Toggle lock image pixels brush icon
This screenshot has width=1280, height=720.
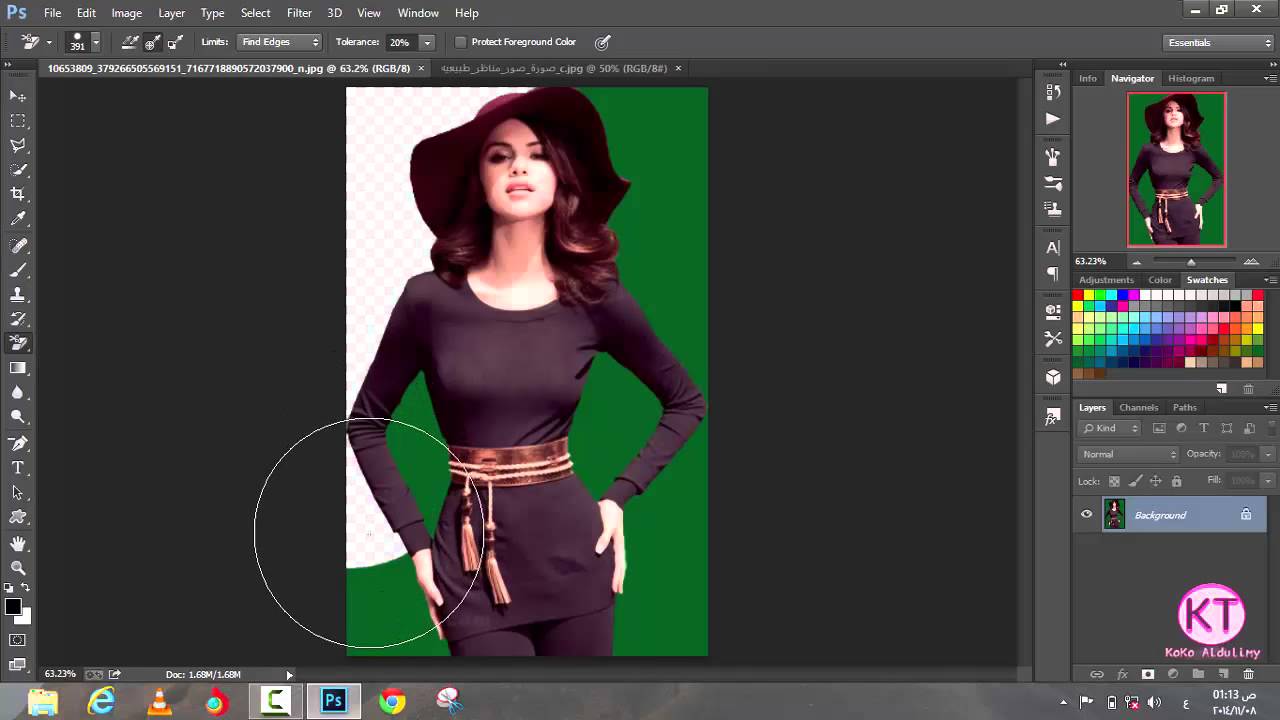1135,481
